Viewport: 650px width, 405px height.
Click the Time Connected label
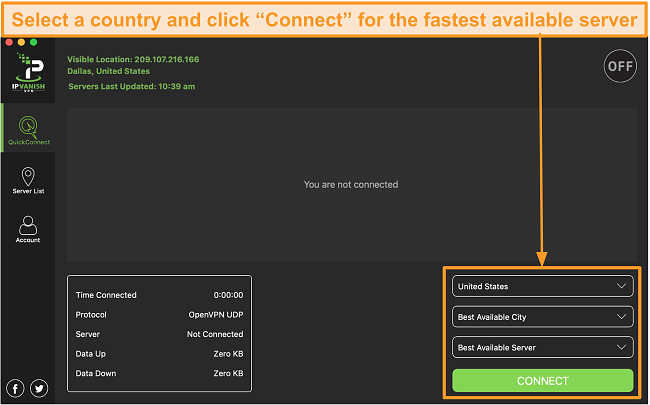[106, 295]
